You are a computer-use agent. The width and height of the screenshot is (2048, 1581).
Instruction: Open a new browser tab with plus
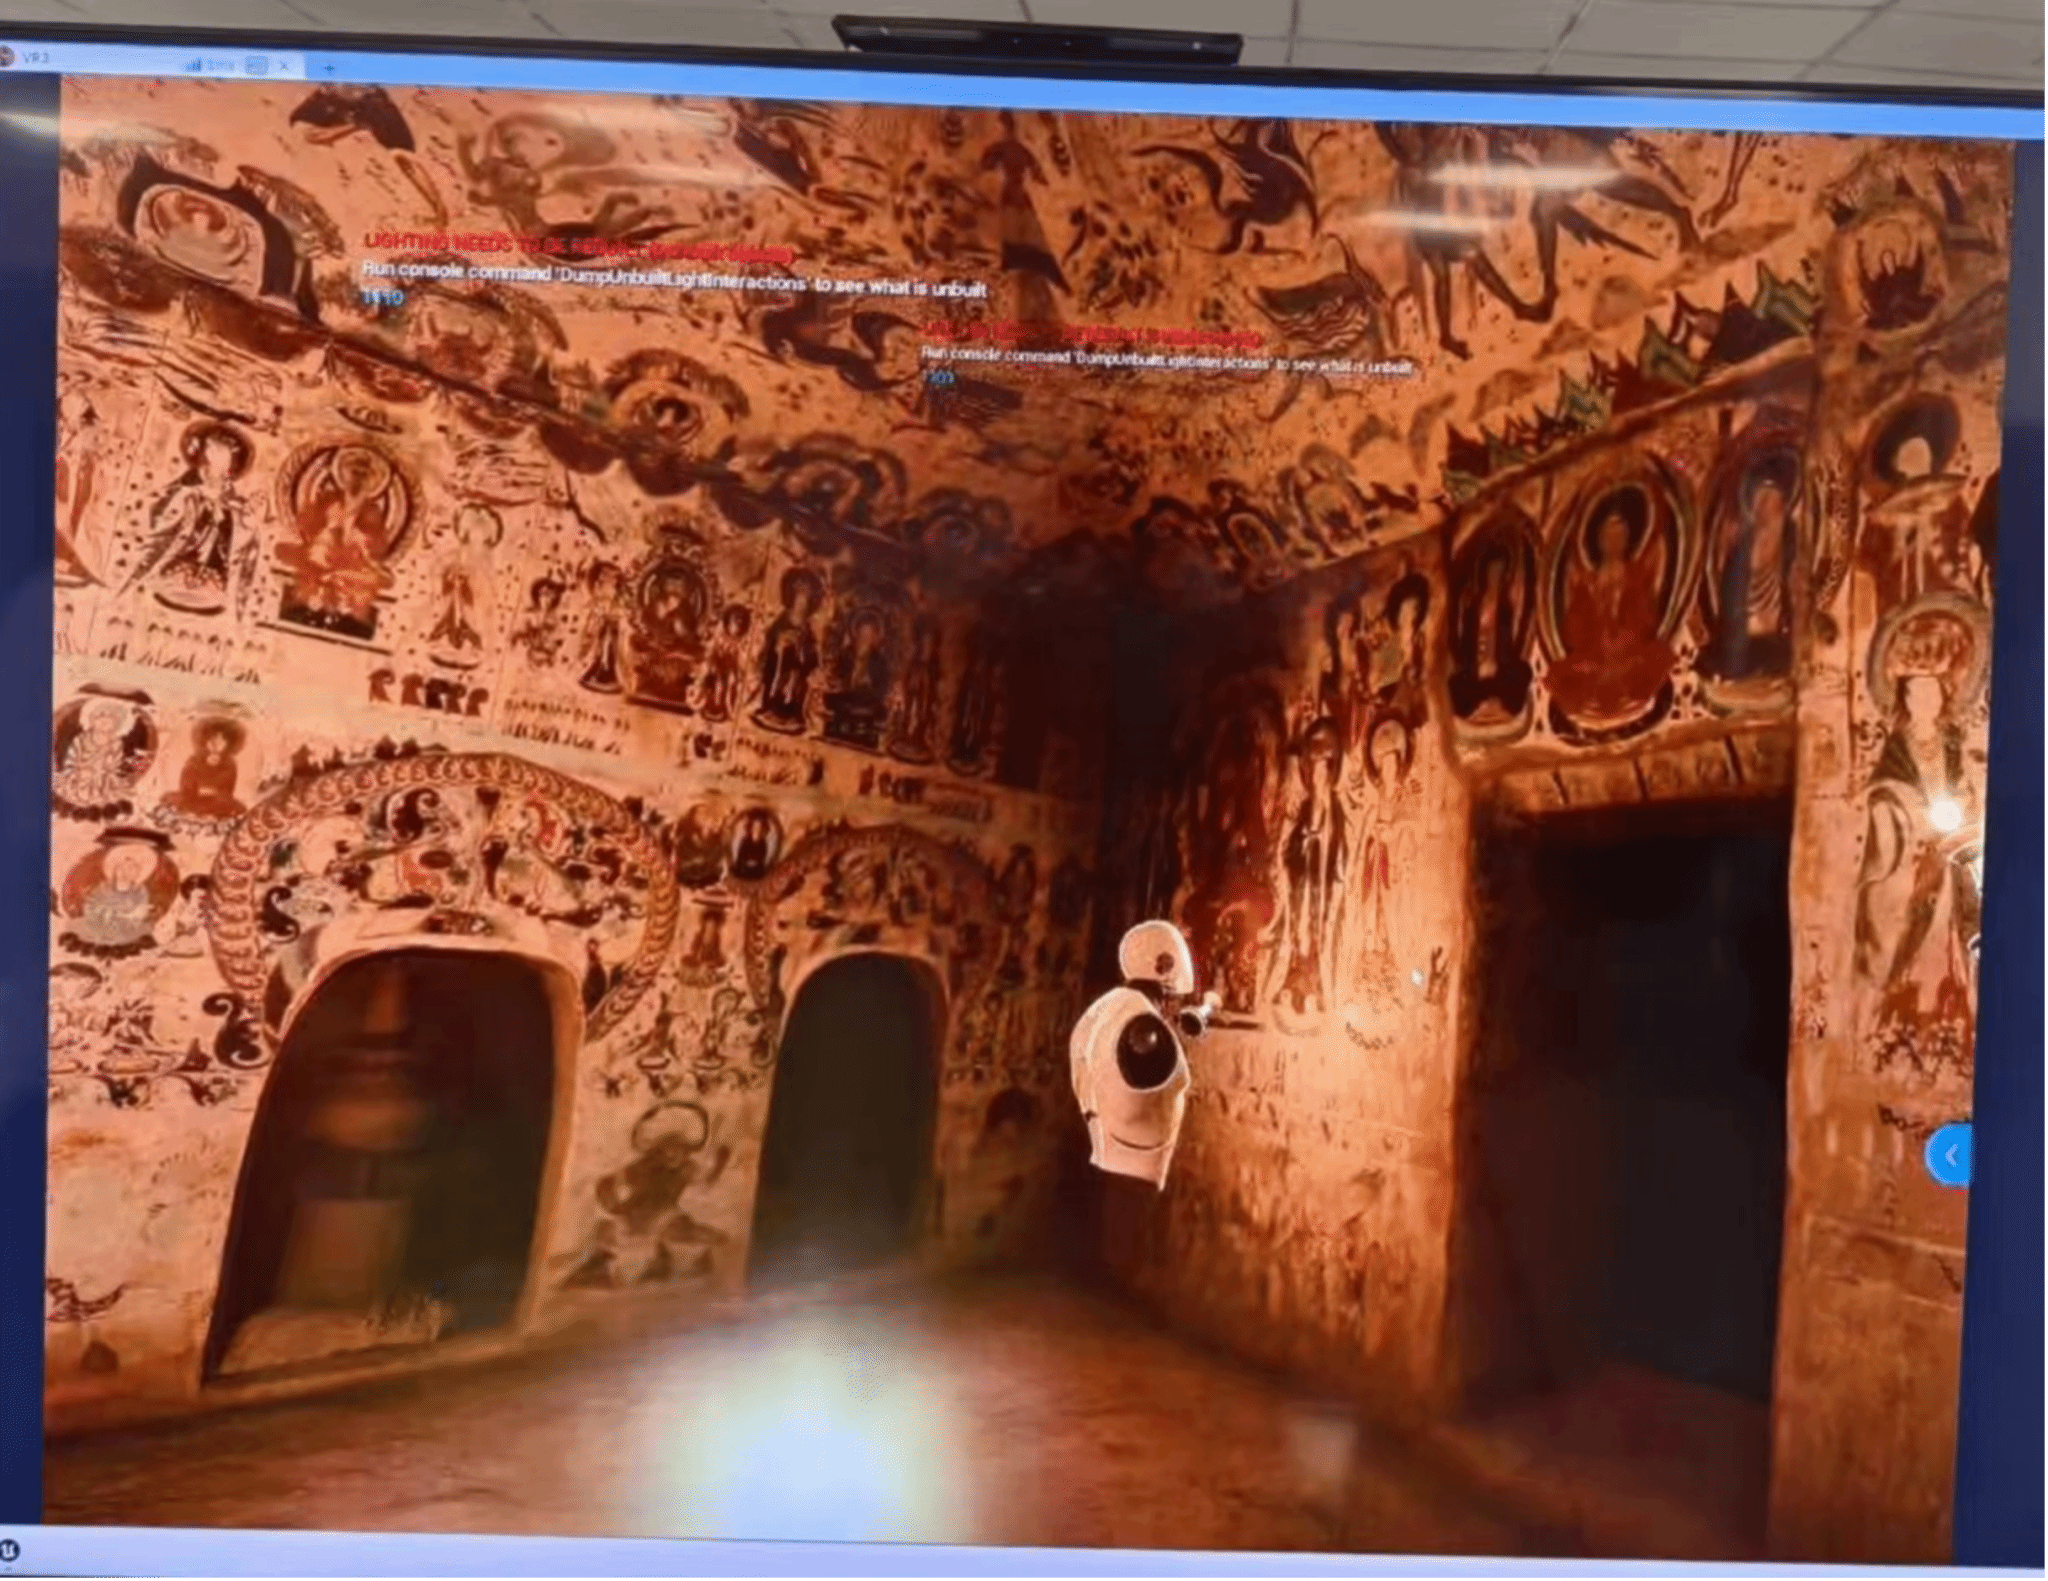pyautogui.click(x=329, y=68)
